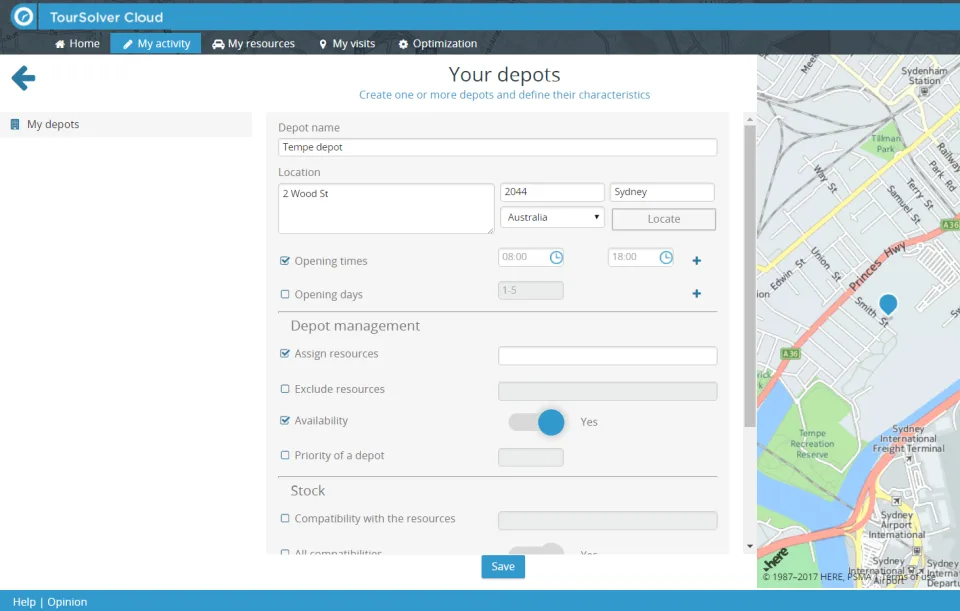
Task: Click the building icon beside My depots
Action: (15, 124)
